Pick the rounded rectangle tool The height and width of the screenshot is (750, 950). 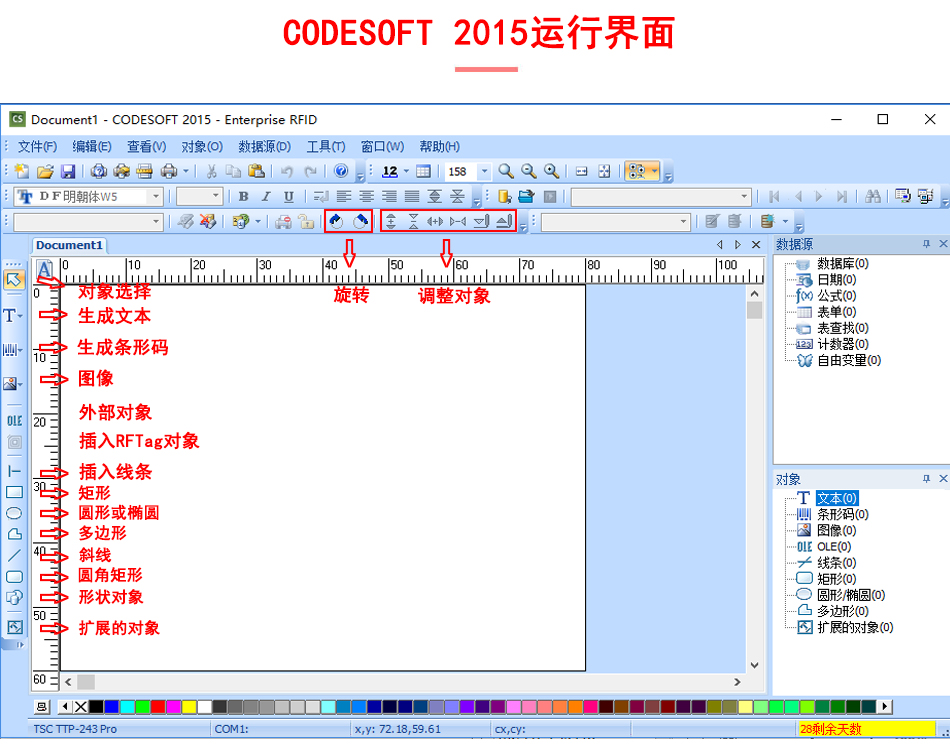click(x=15, y=577)
